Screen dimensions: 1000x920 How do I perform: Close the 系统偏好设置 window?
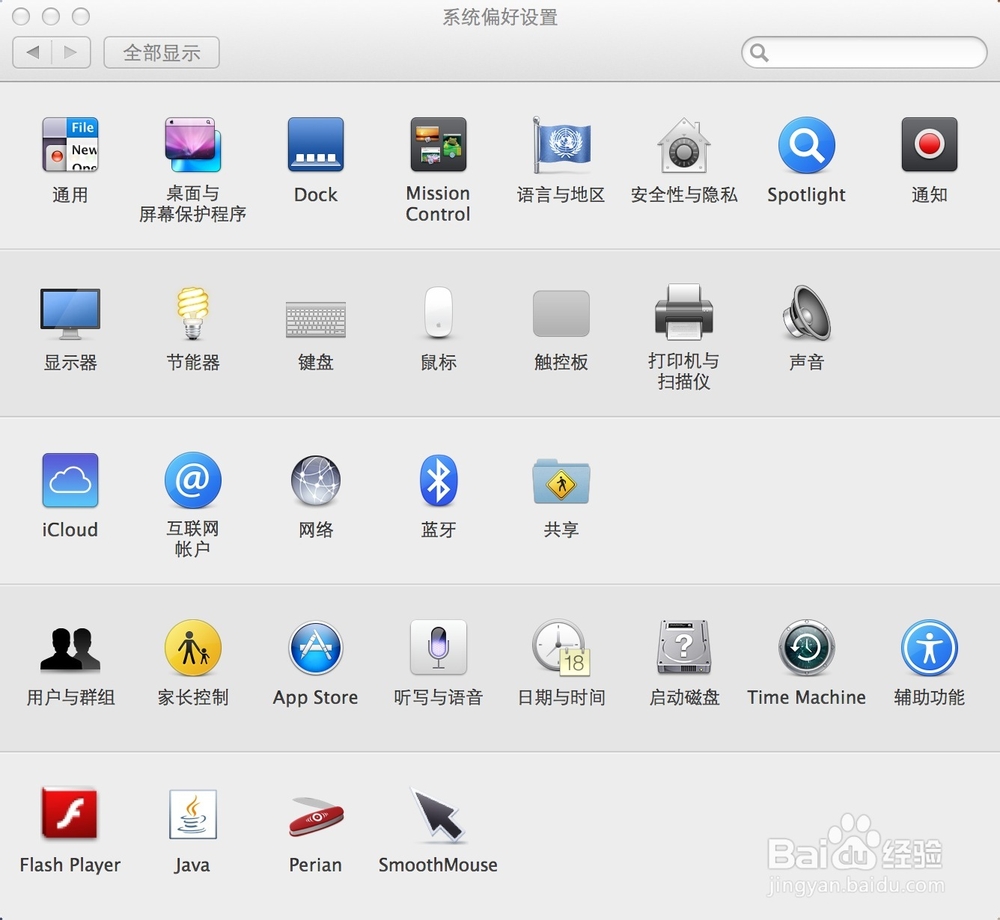[x=21, y=16]
